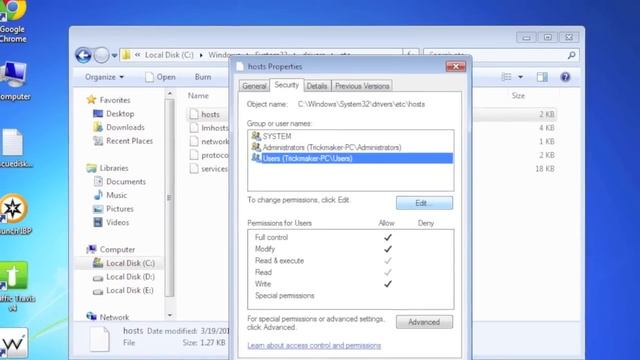Click navigation pane scroll down arrow
Screen dimensions: 640x360
170,315
